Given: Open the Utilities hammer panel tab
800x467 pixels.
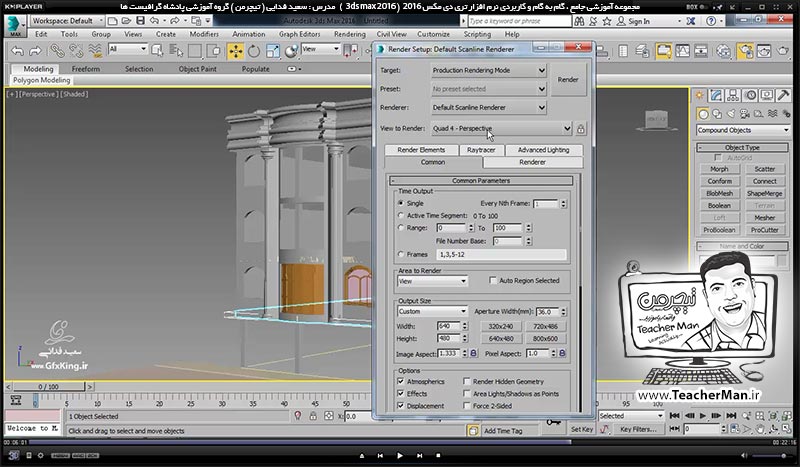Looking at the screenshot, I should [x=783, y=95].
